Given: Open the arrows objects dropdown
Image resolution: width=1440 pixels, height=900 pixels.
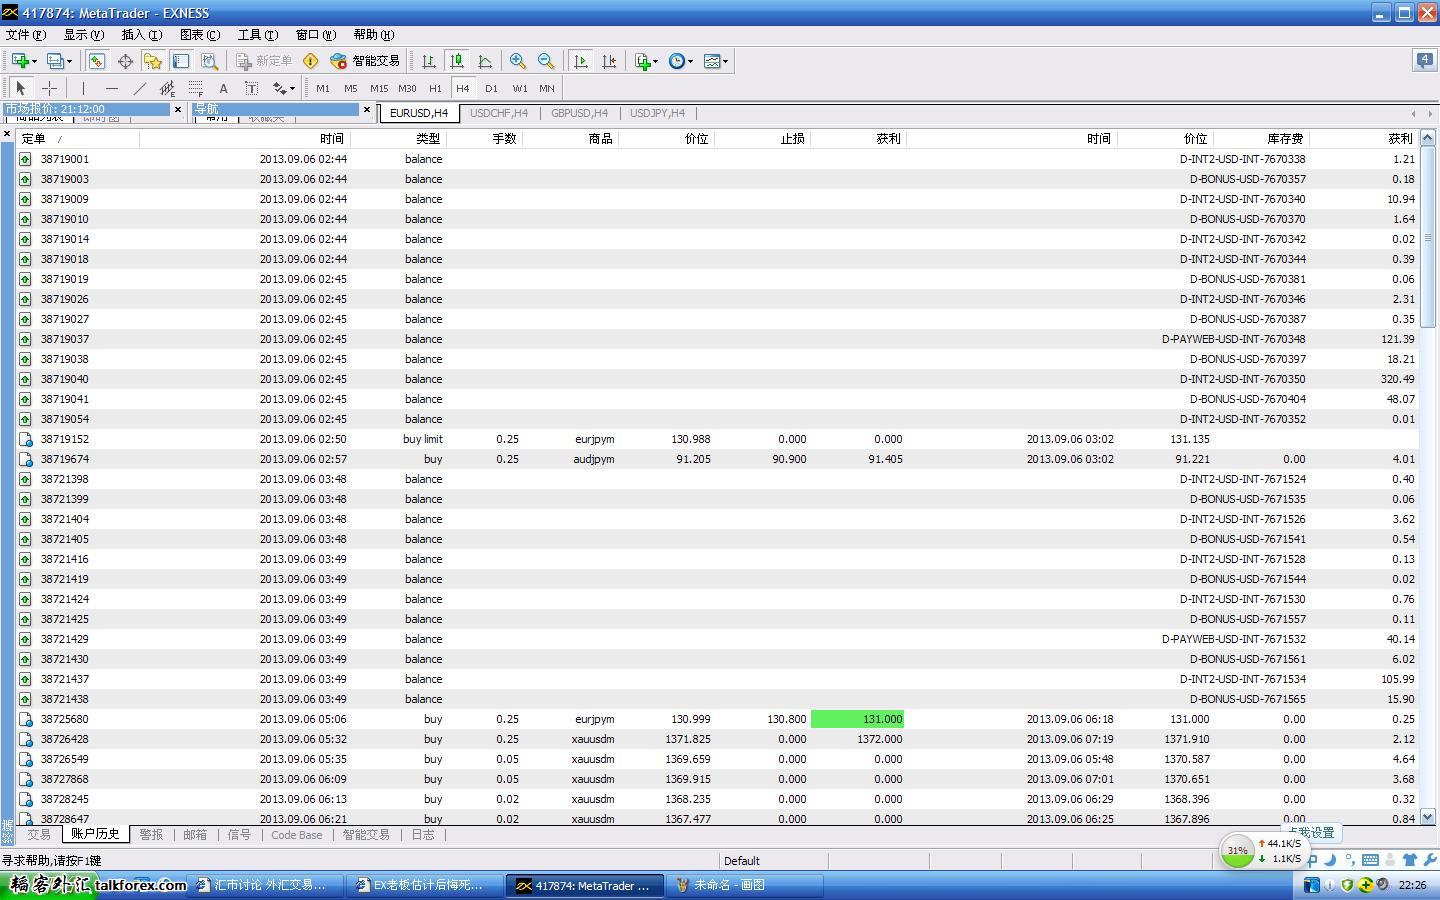Looking at the screenshot, I should tap(283, 88).
